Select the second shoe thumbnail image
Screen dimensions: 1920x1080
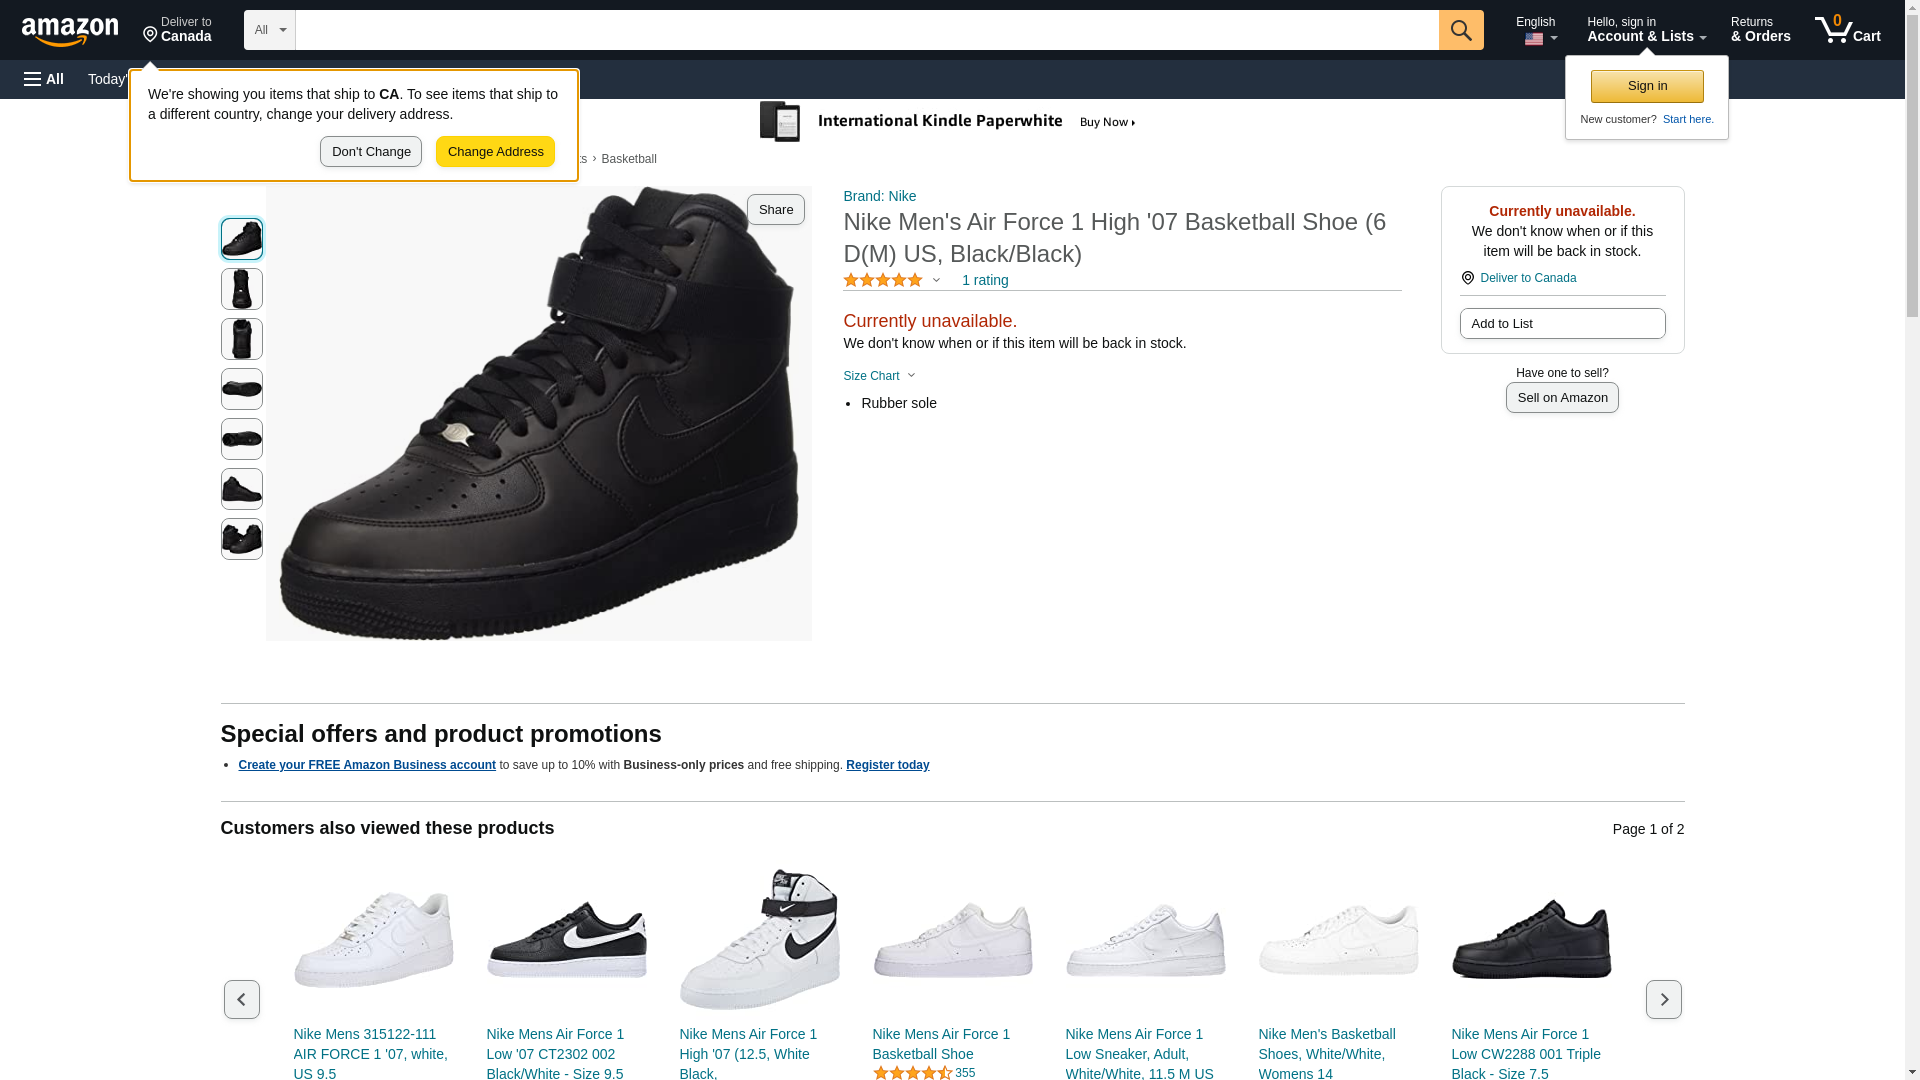pos(242,289)
